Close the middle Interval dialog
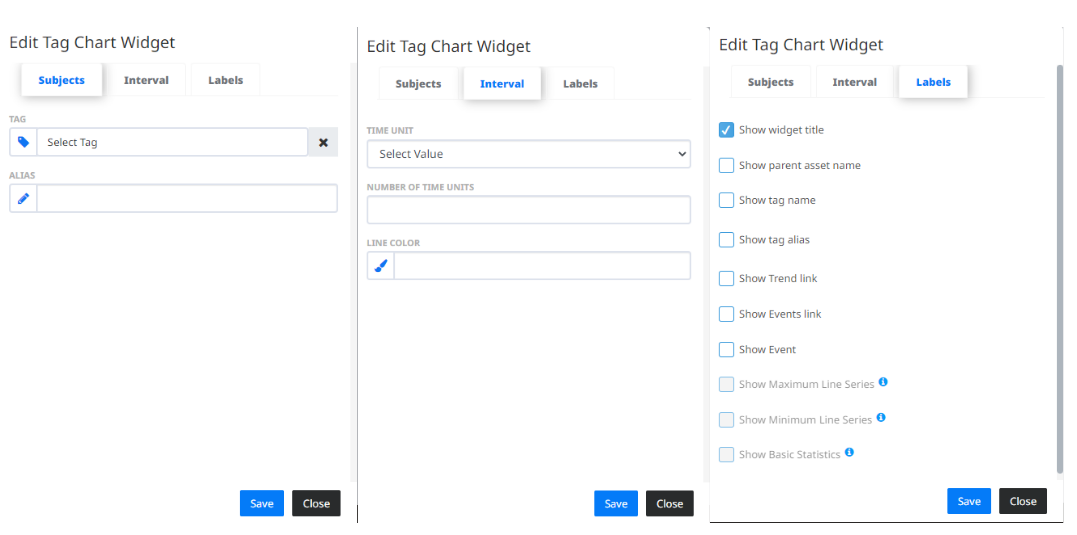Screen dimensions: 1077x535 tap(670, 503)
